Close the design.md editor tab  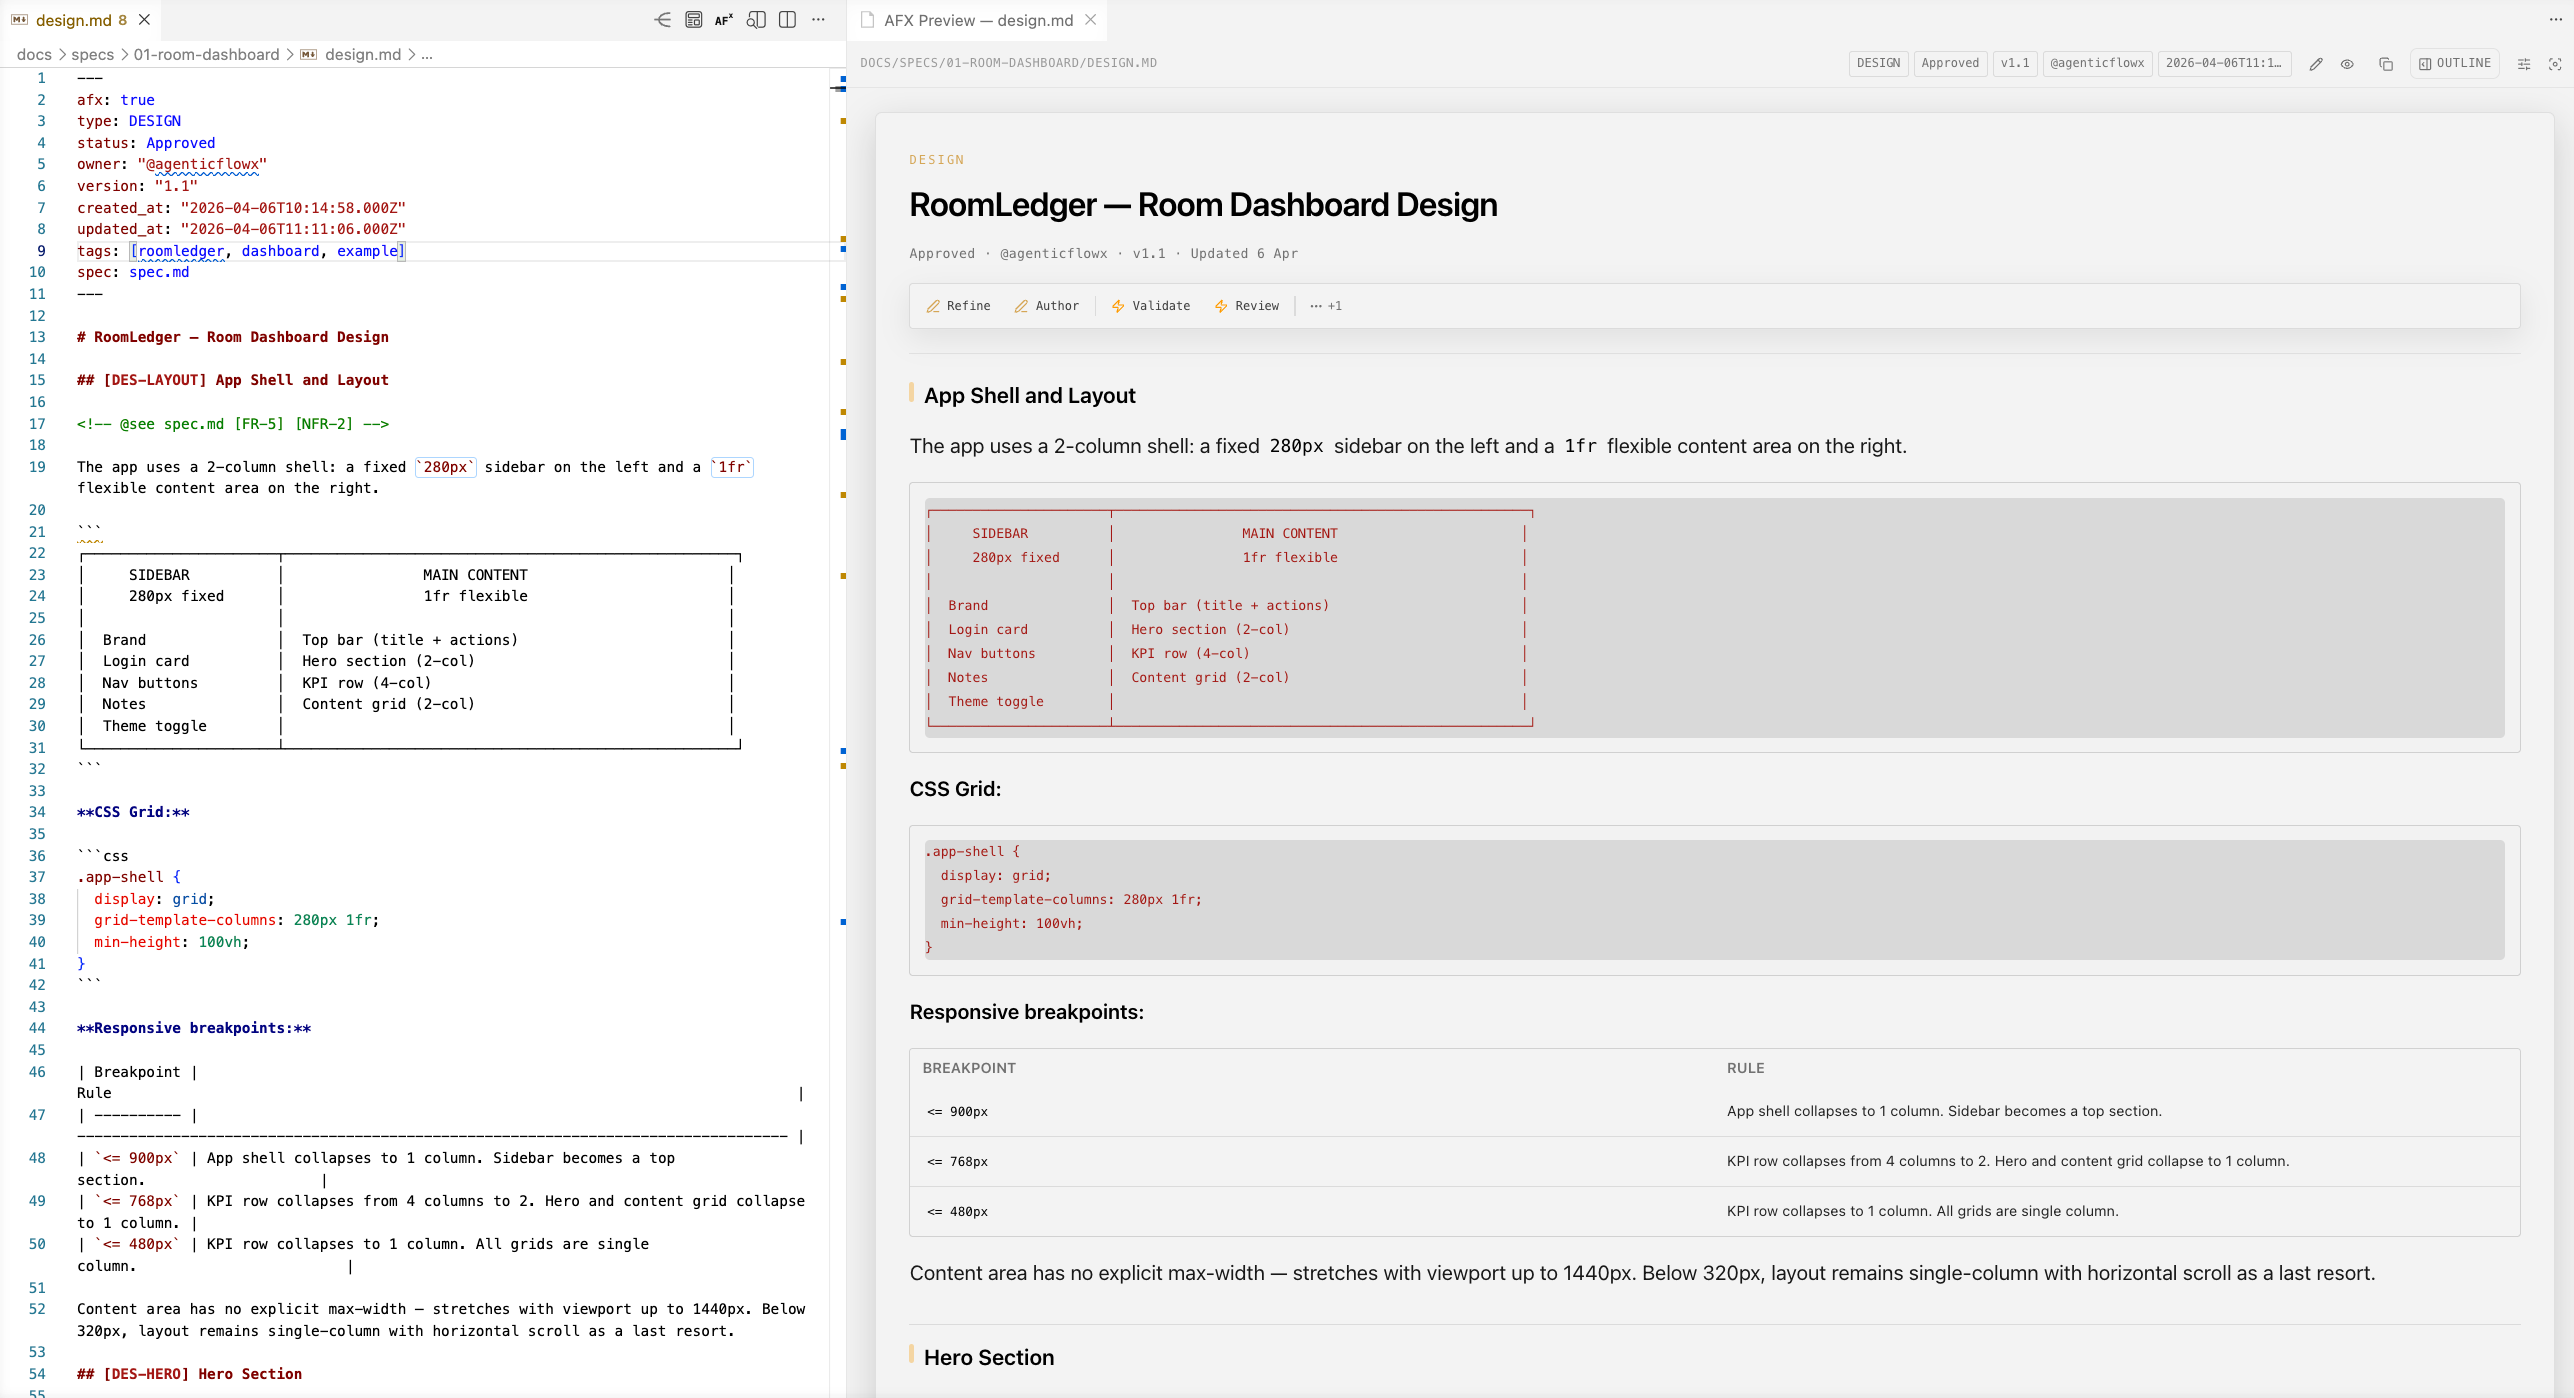coord(144,20)
